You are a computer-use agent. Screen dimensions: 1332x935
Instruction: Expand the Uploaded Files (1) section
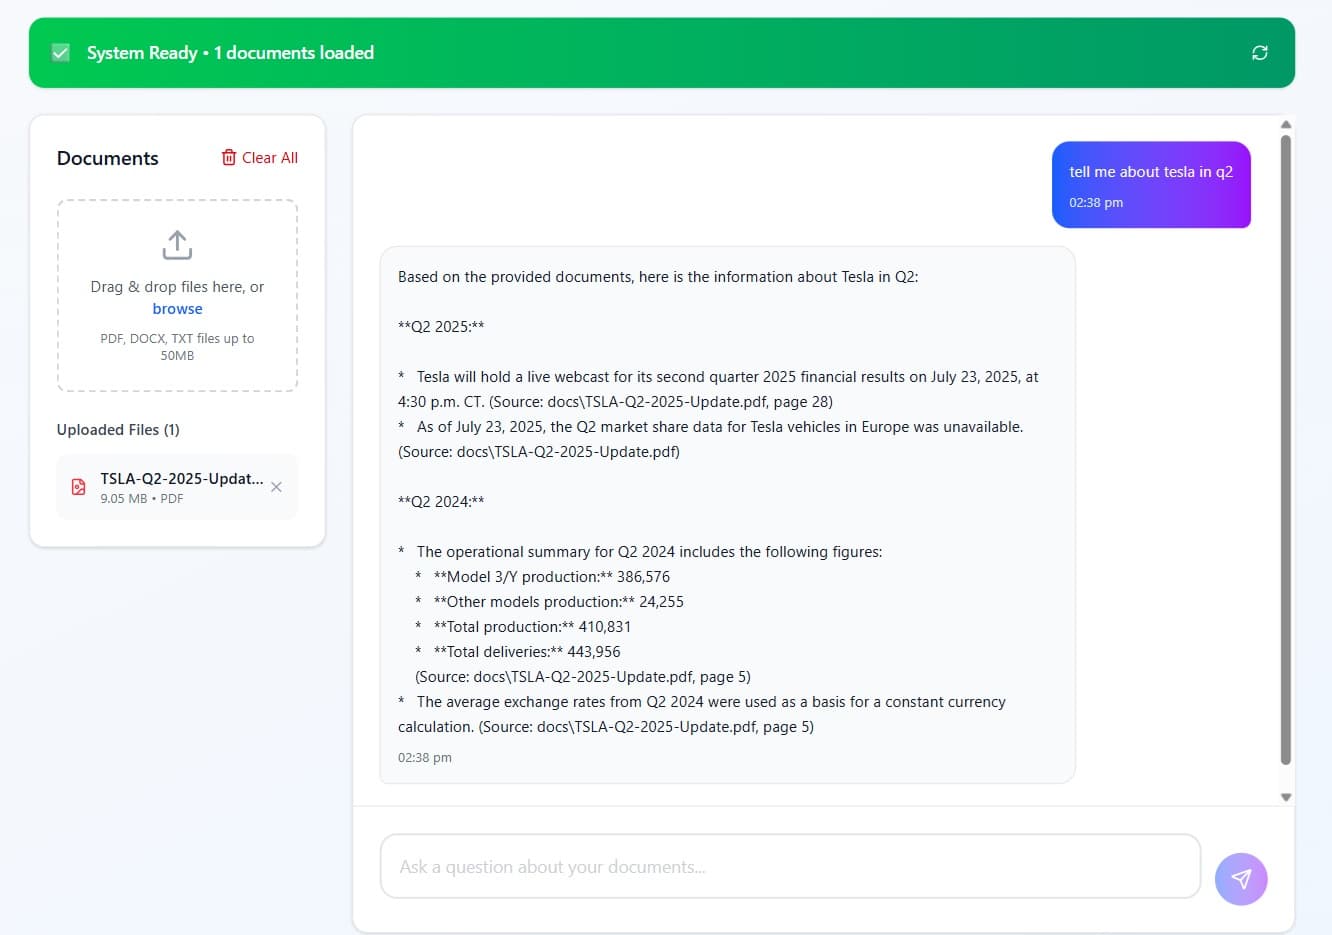tap(117, 429)
